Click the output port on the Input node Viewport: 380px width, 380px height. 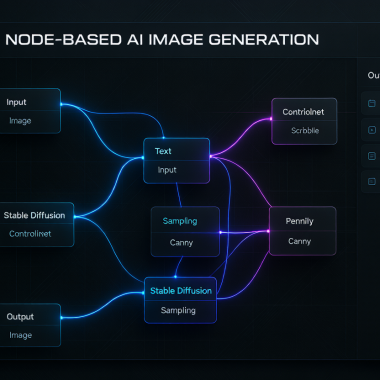[61, 104]
